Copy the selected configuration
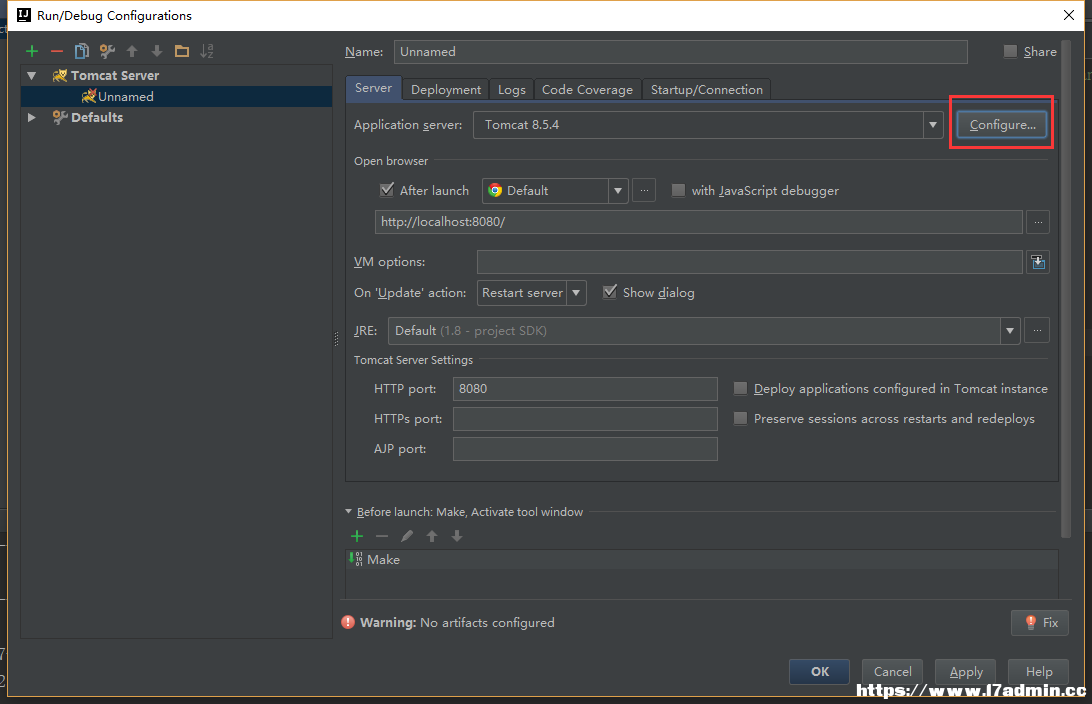The height and width of the screenshot is (704, 1092). (x=81, y=51)
